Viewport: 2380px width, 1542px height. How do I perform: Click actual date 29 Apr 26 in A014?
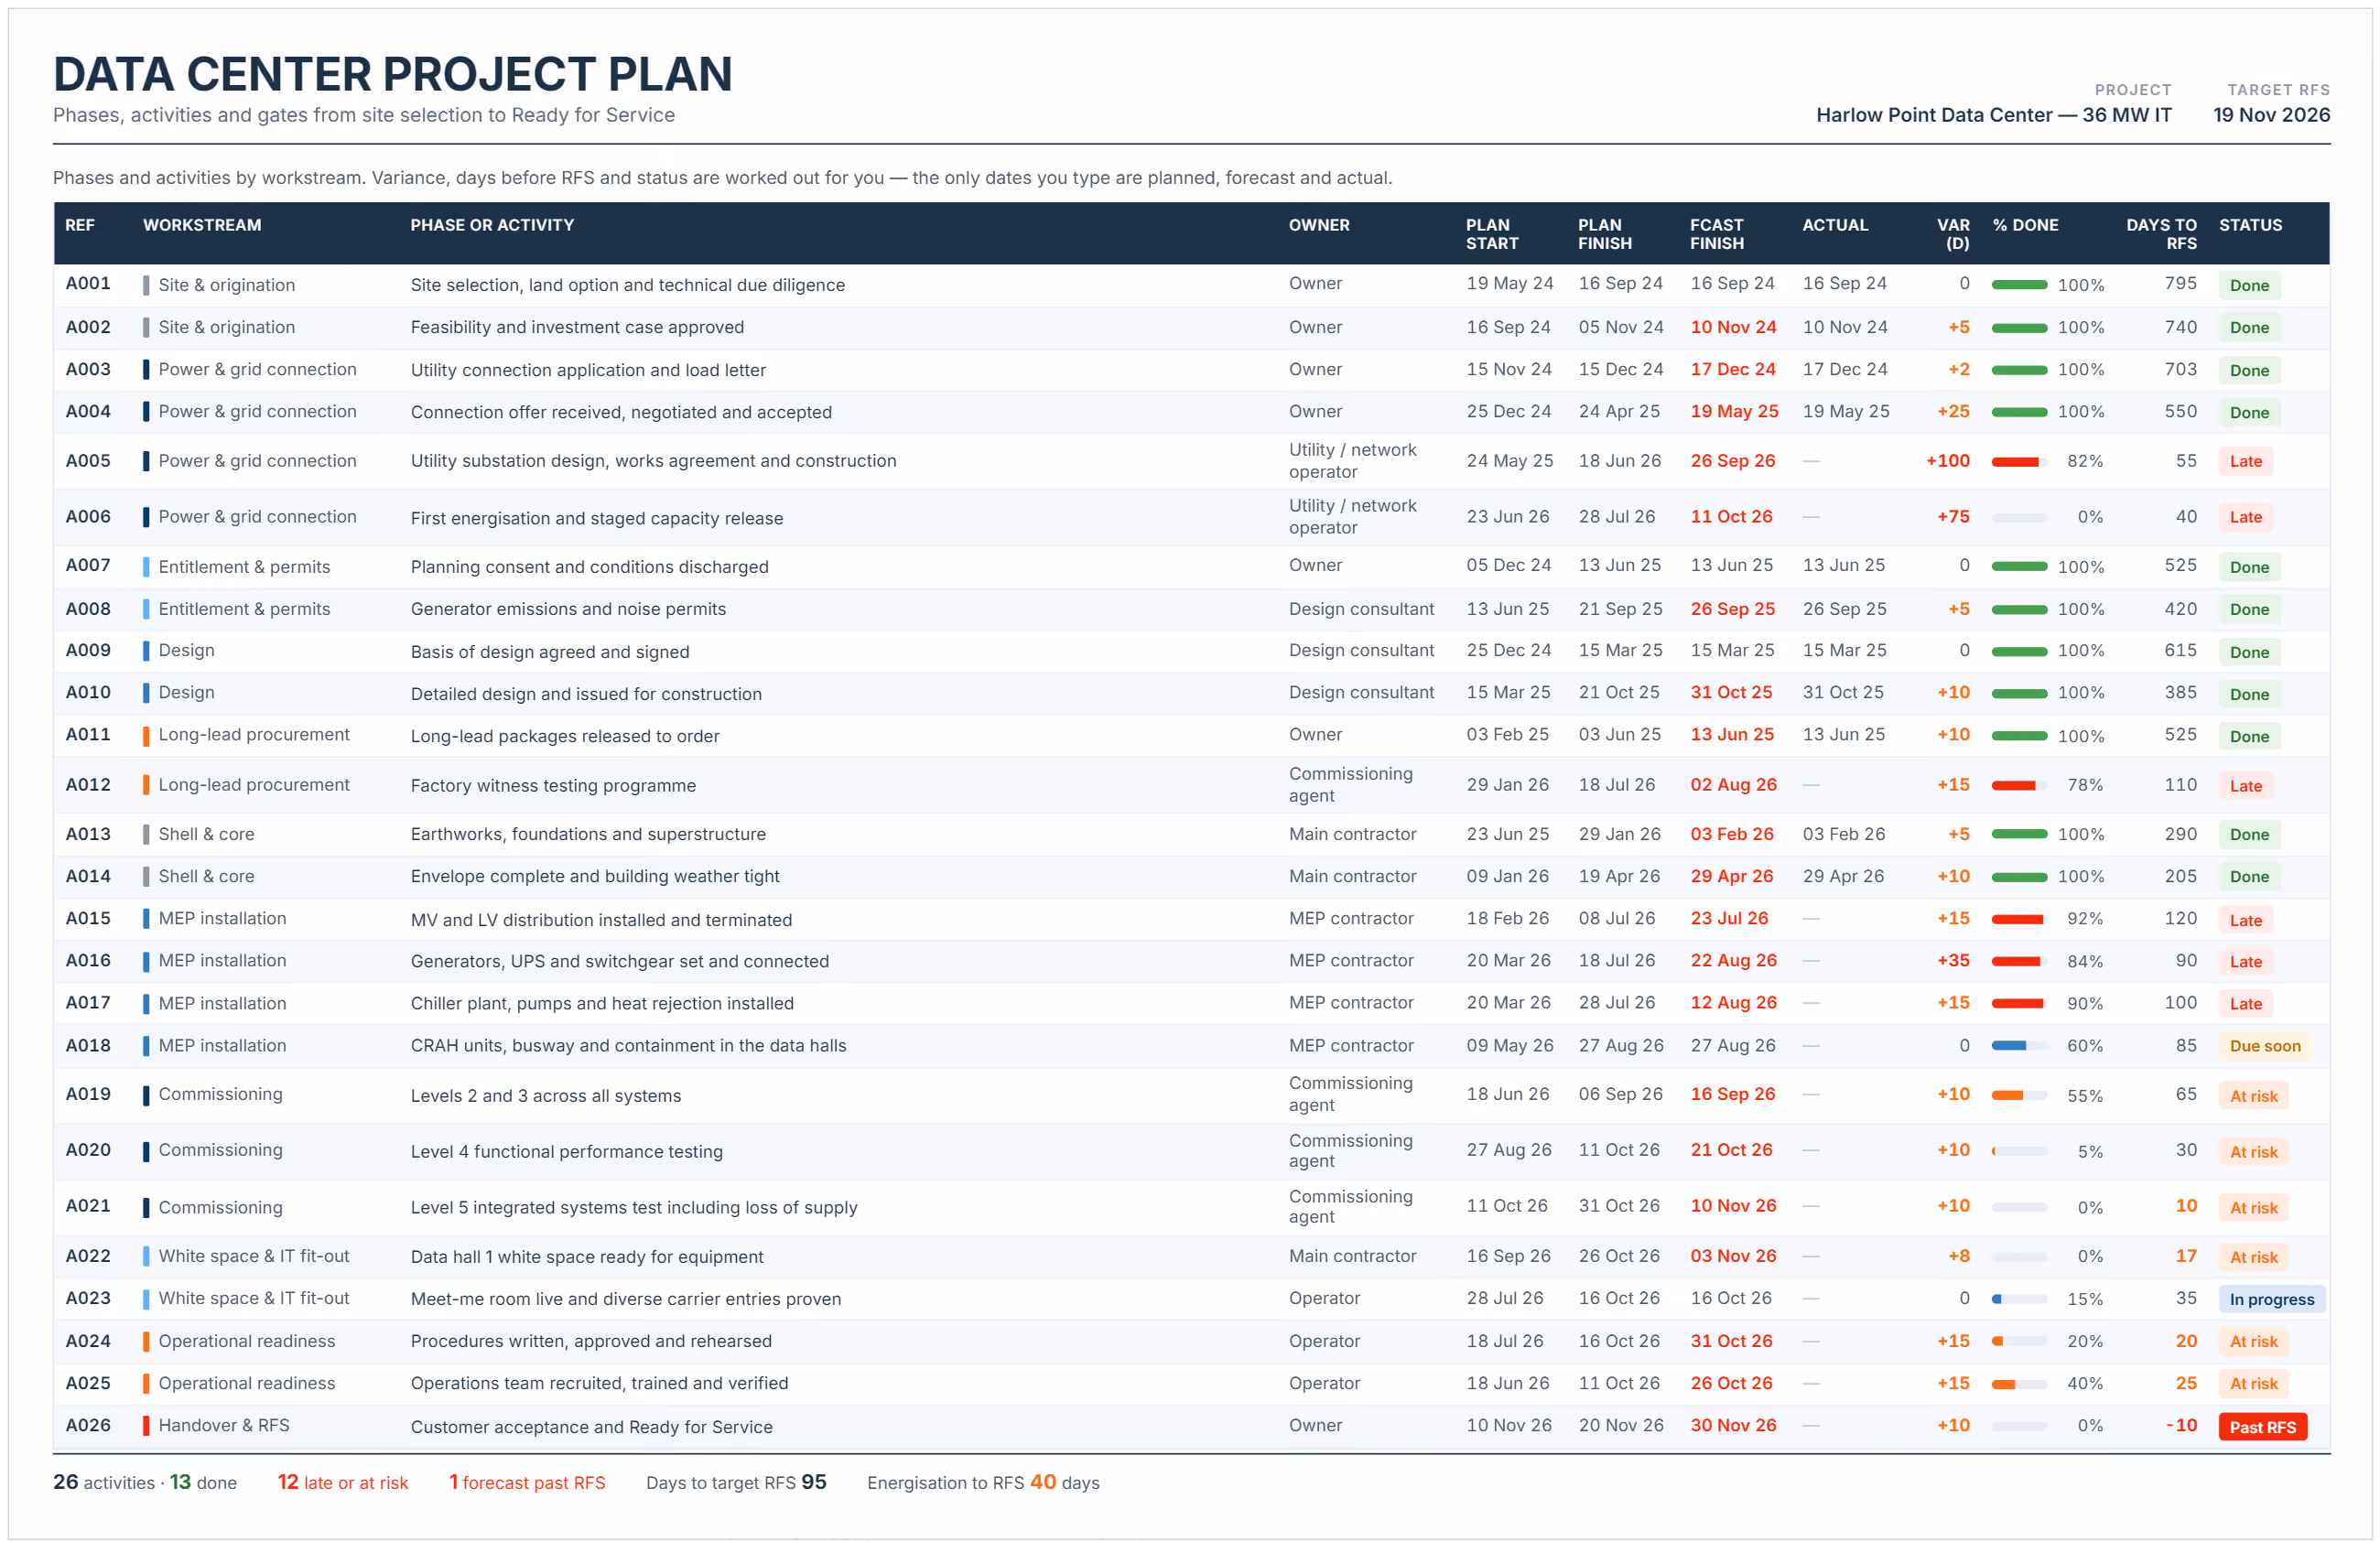coord(1843,876)
